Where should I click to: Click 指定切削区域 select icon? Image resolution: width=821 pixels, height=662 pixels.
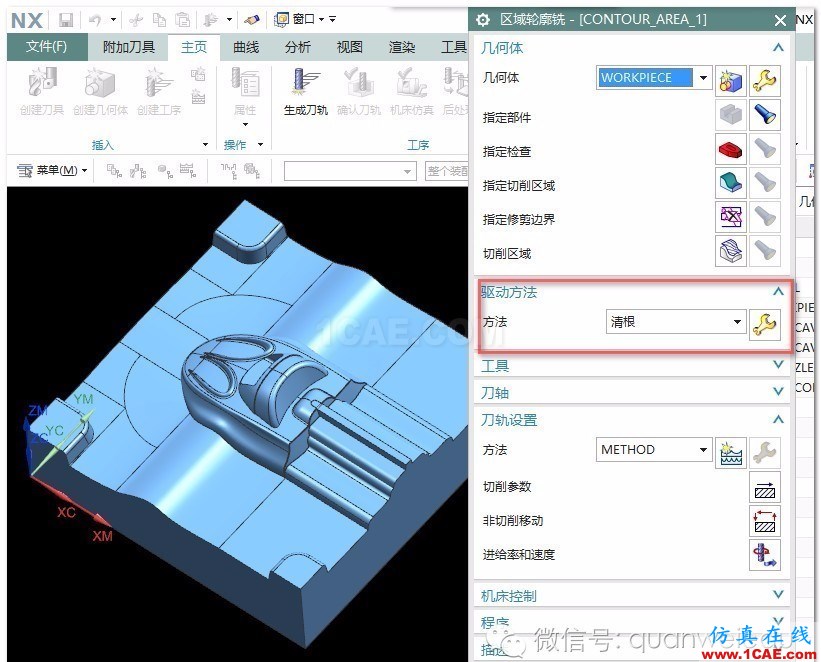(730, 183)
